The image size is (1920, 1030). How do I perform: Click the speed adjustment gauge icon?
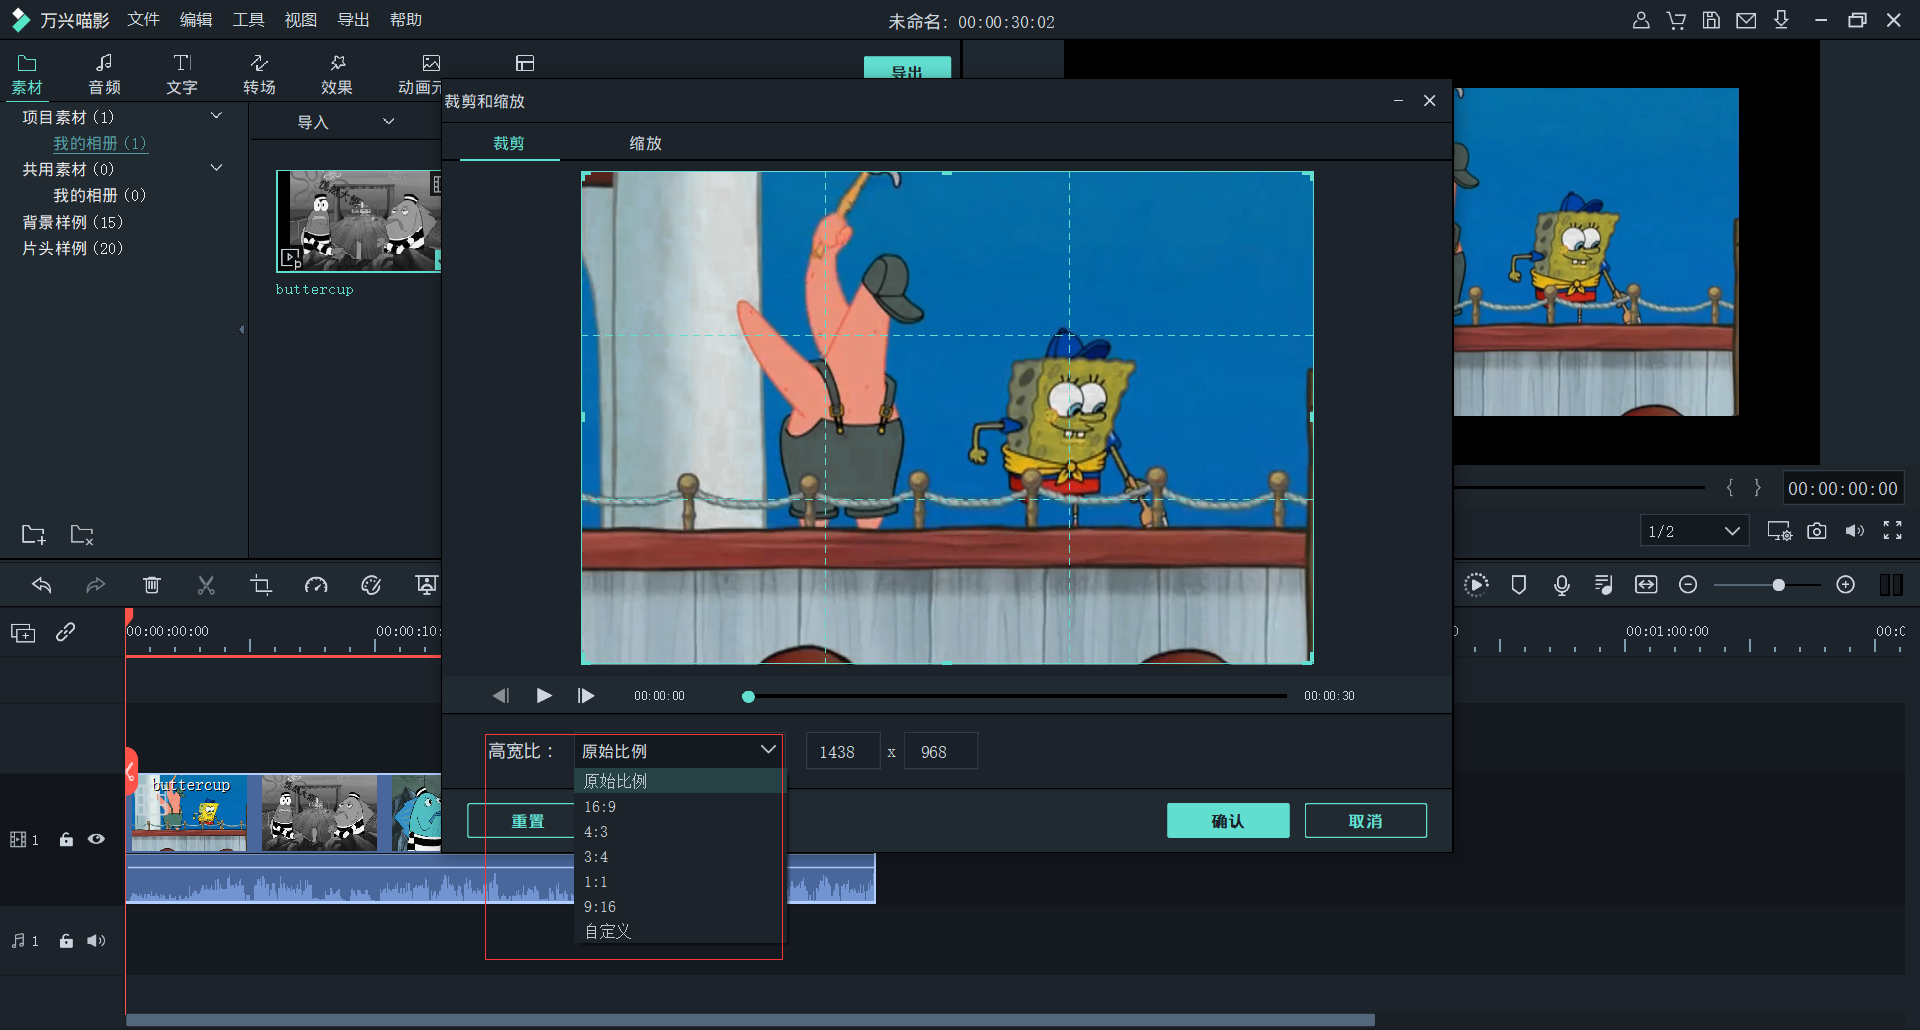316,585
